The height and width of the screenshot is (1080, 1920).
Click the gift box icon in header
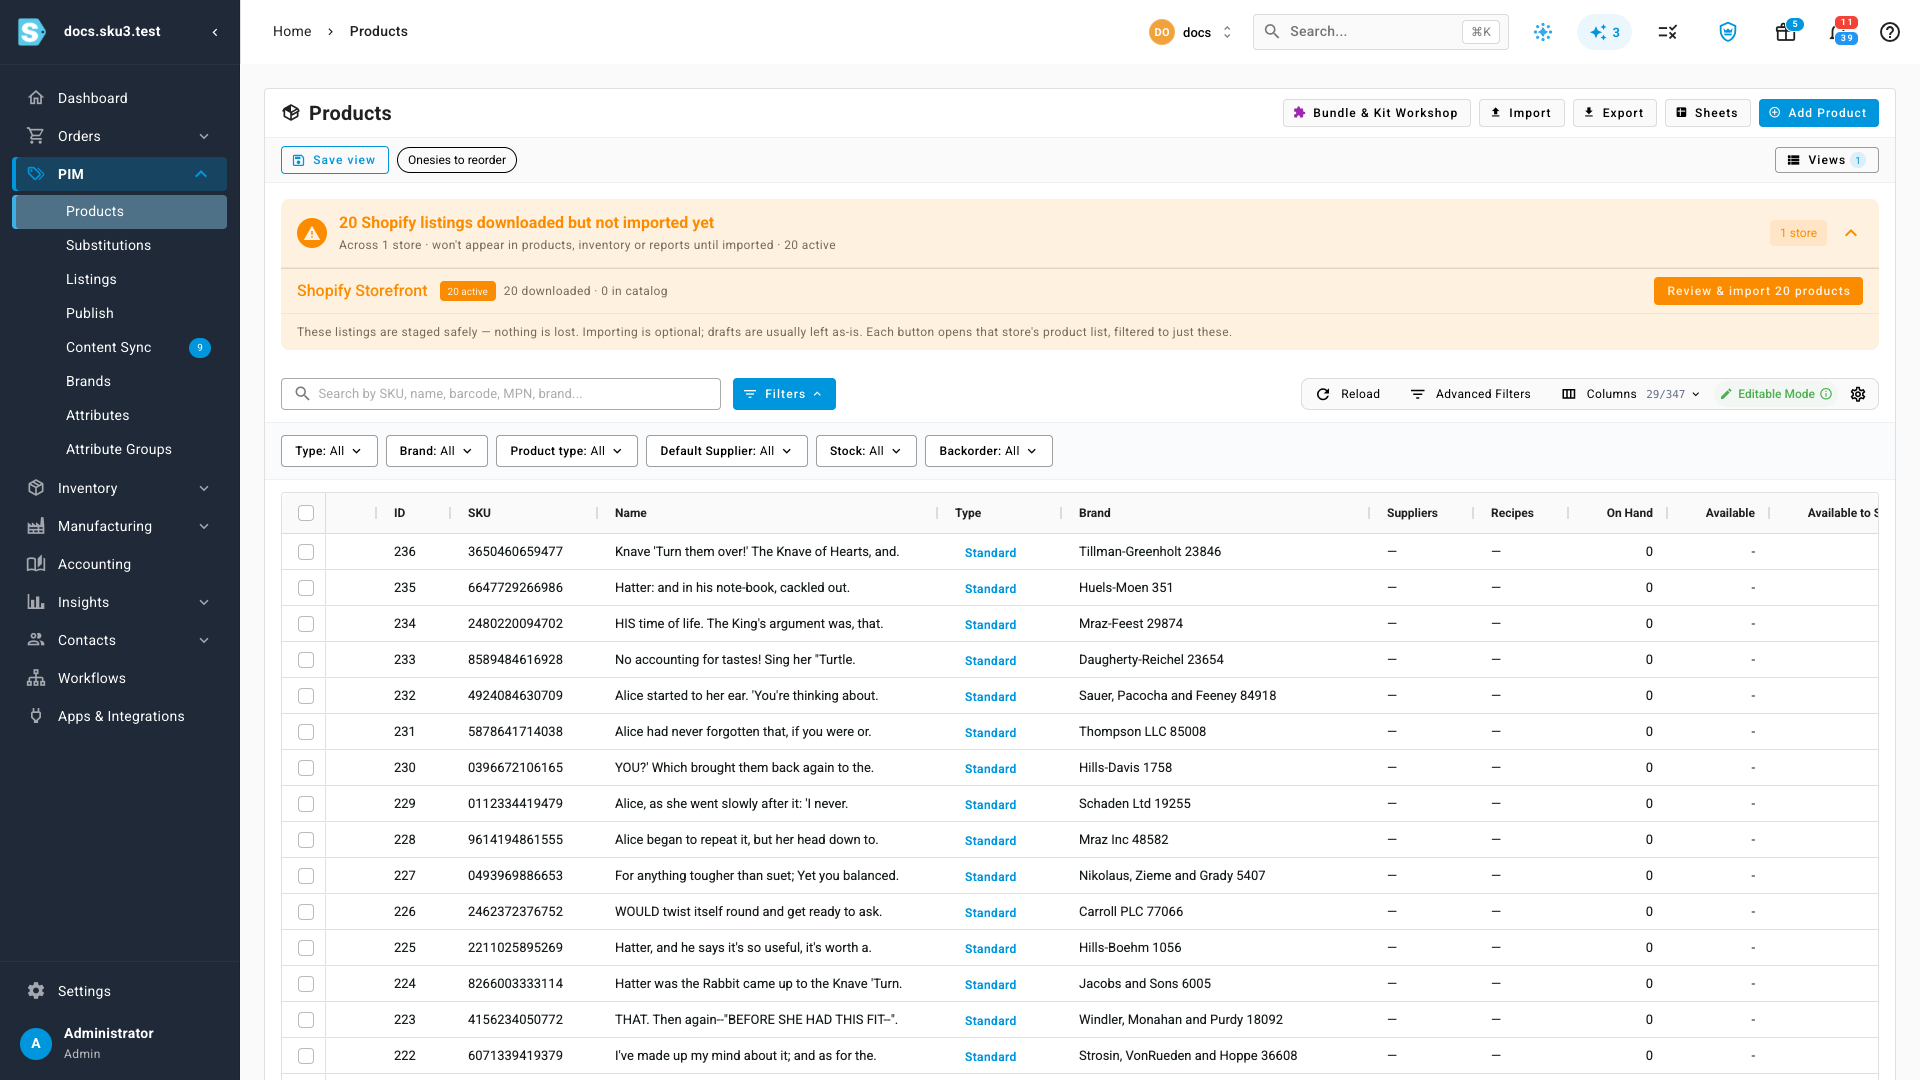coord(1786,32)
